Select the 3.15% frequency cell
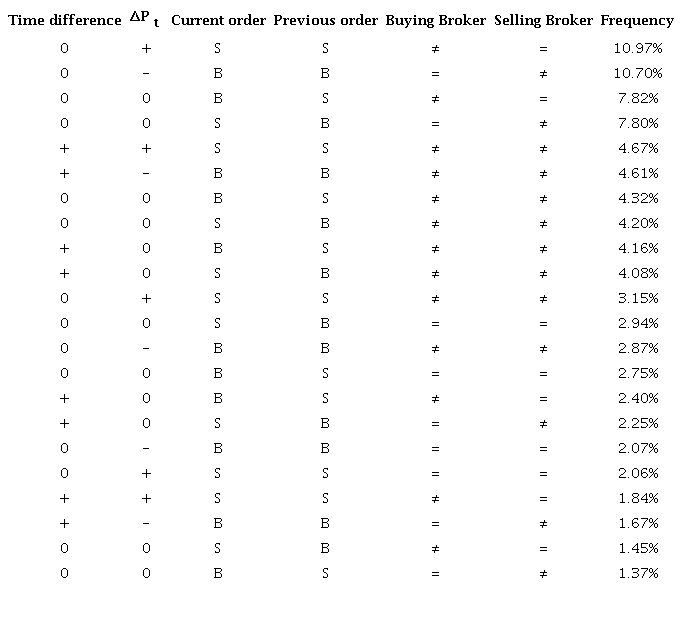 637,298
